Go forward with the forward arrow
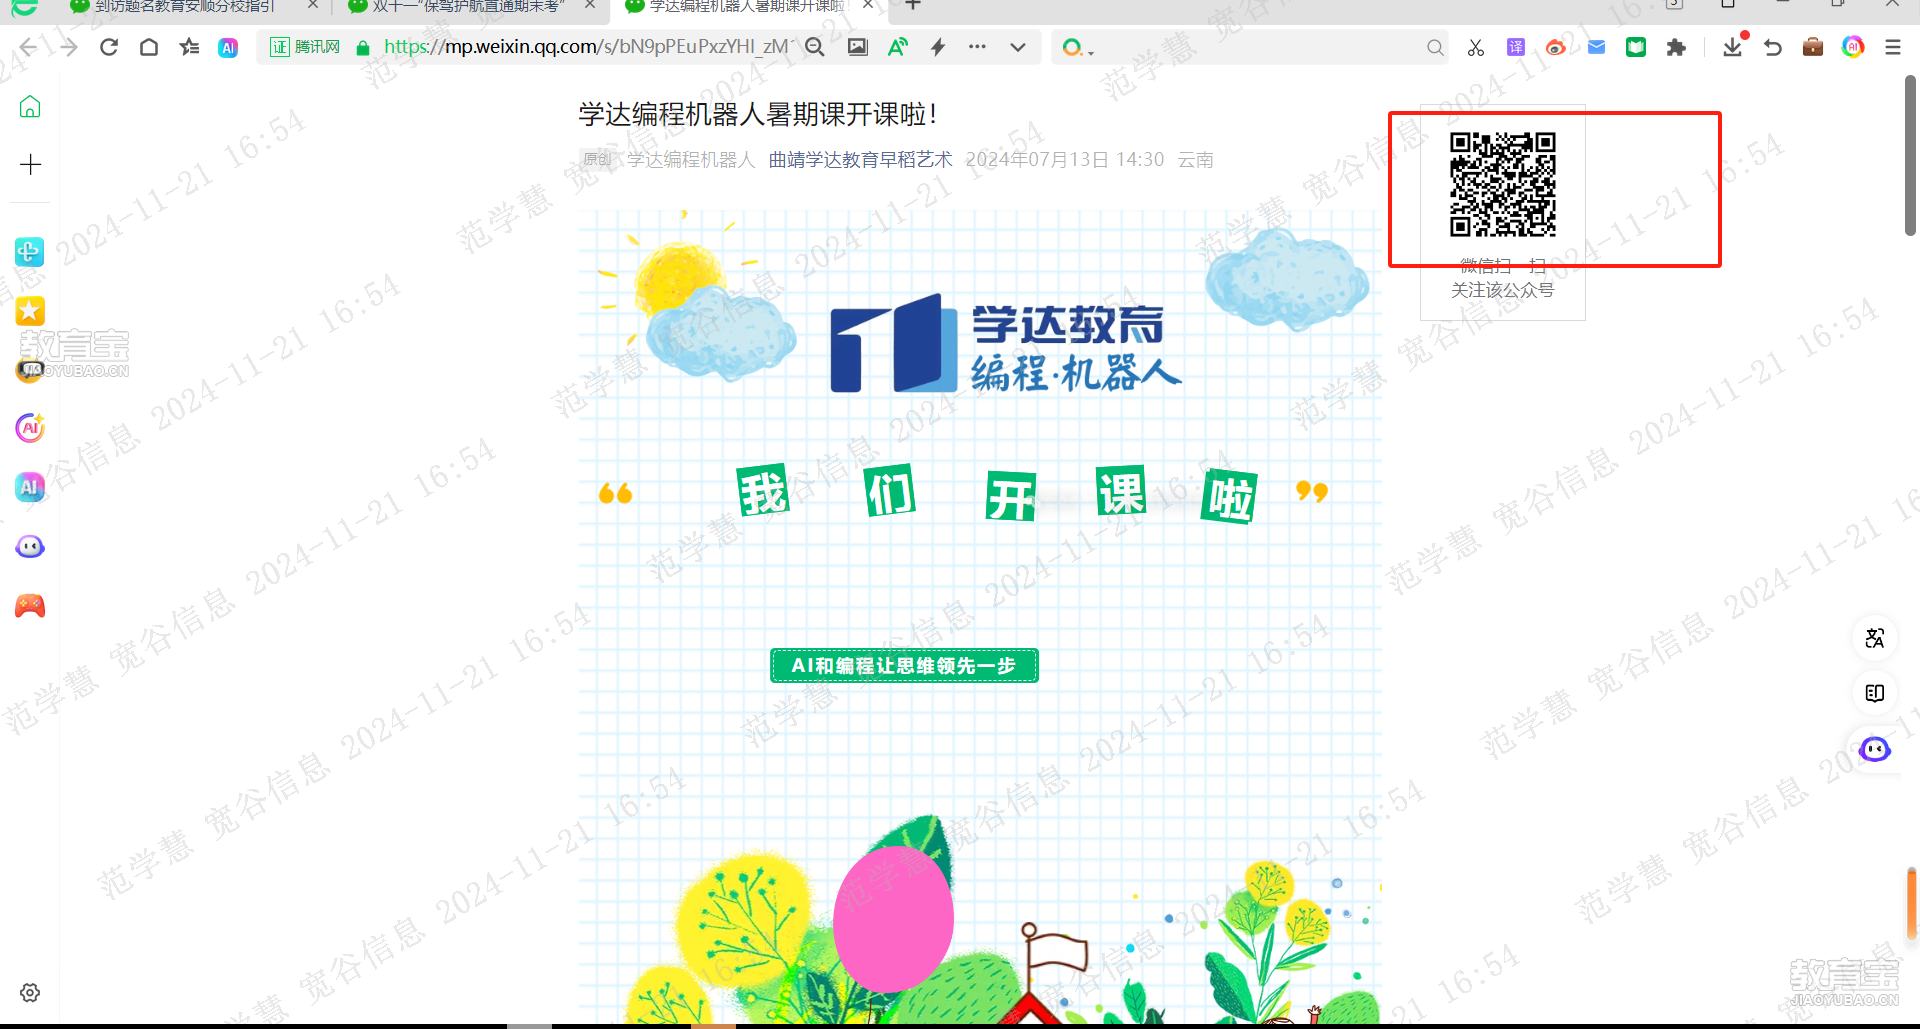 tap(68, 47)
